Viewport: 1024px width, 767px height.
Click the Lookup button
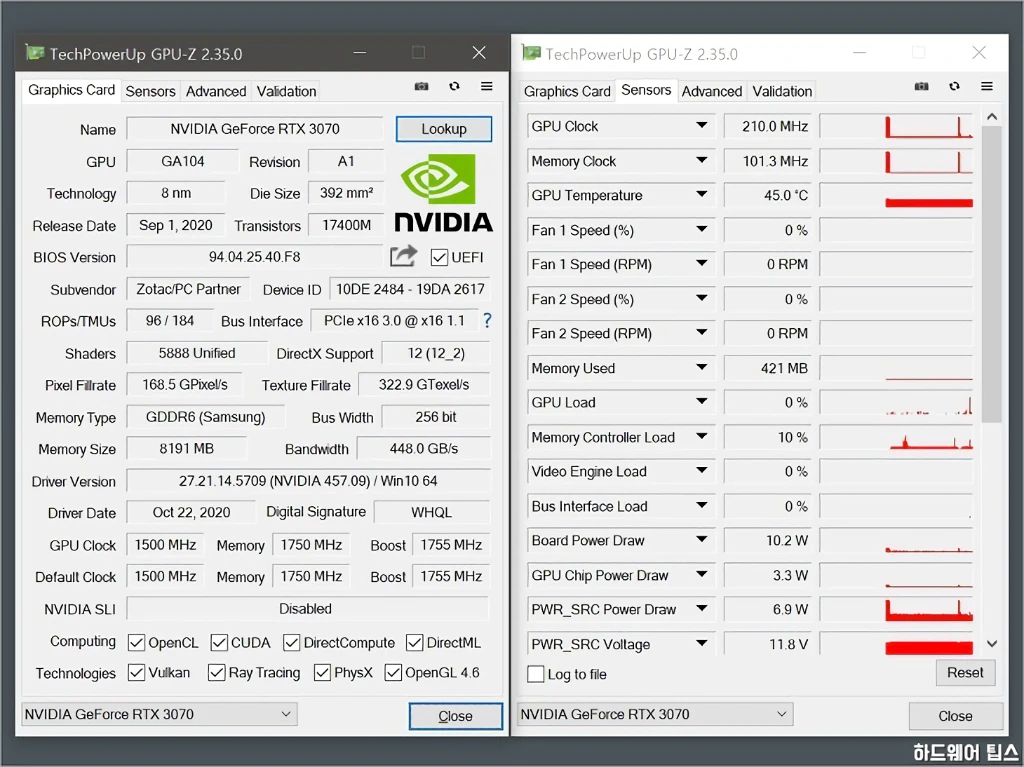[444, 129]
